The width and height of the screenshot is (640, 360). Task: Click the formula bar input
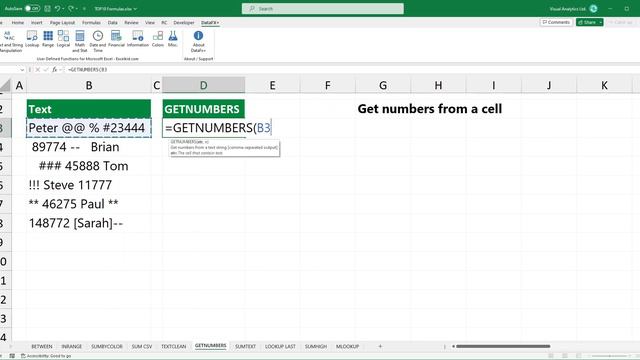[x=351, y=70]
